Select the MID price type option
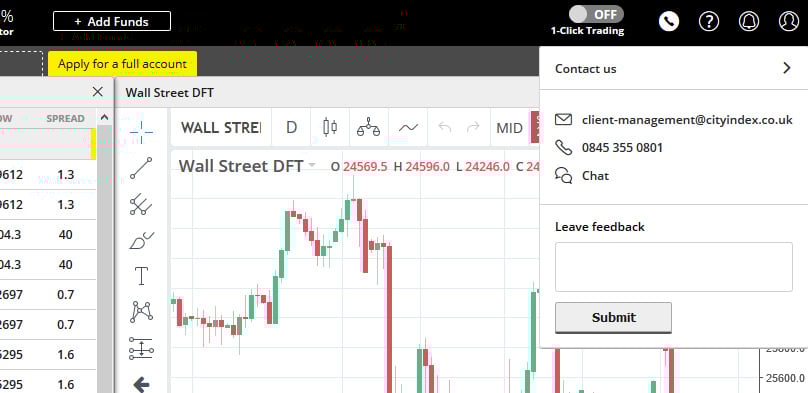 click(509, 128)
